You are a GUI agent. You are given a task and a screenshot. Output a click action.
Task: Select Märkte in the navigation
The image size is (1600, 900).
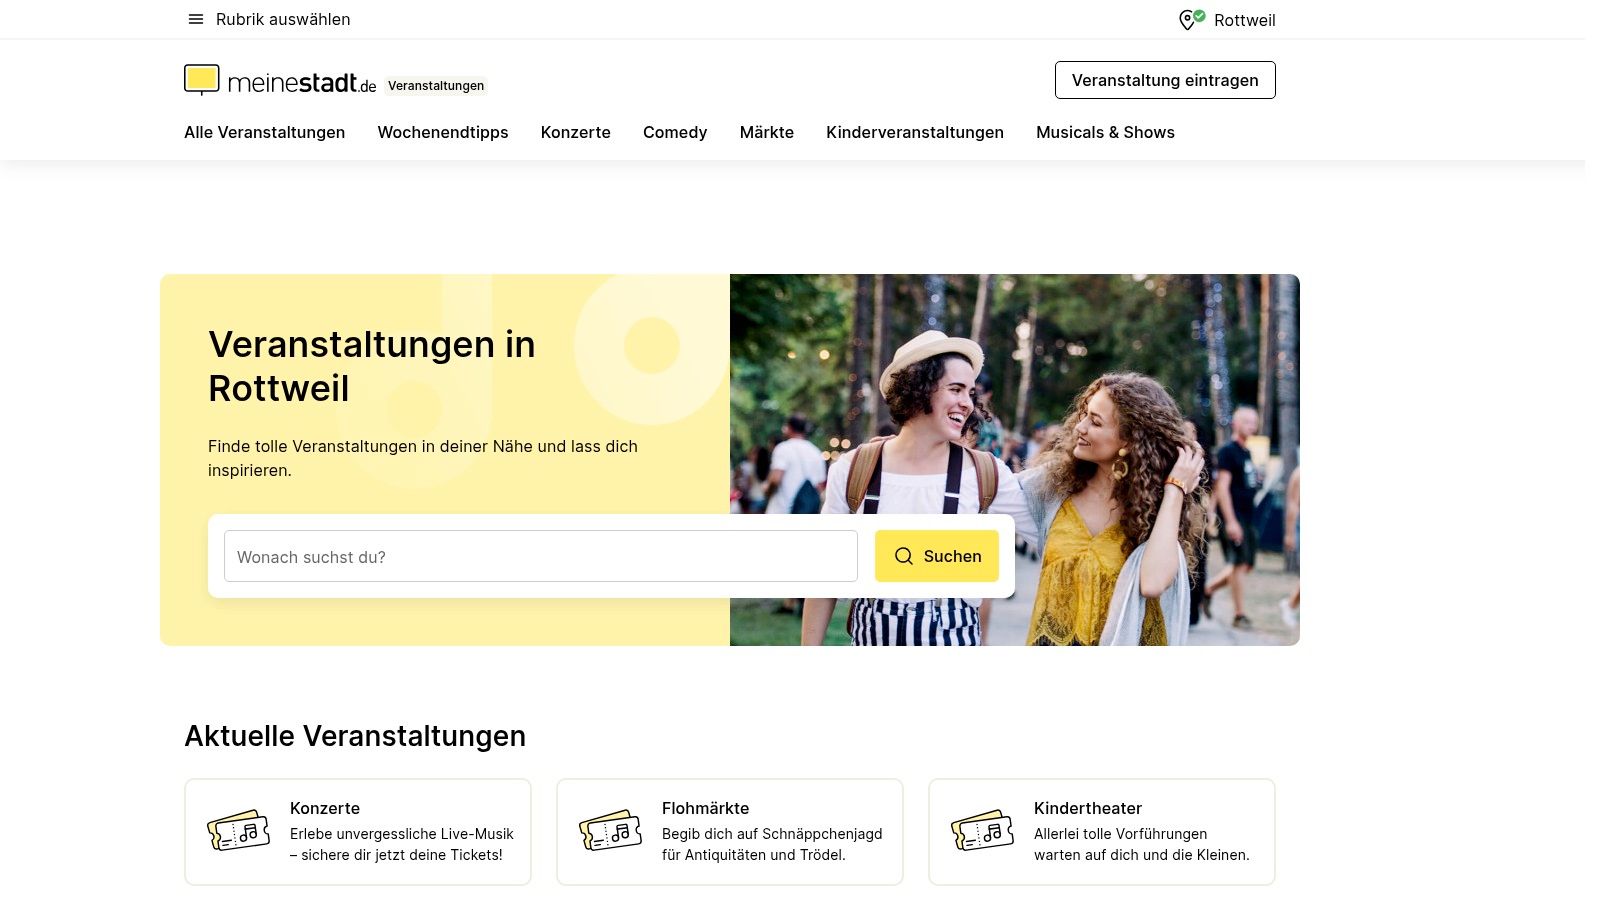pos(766,132)
